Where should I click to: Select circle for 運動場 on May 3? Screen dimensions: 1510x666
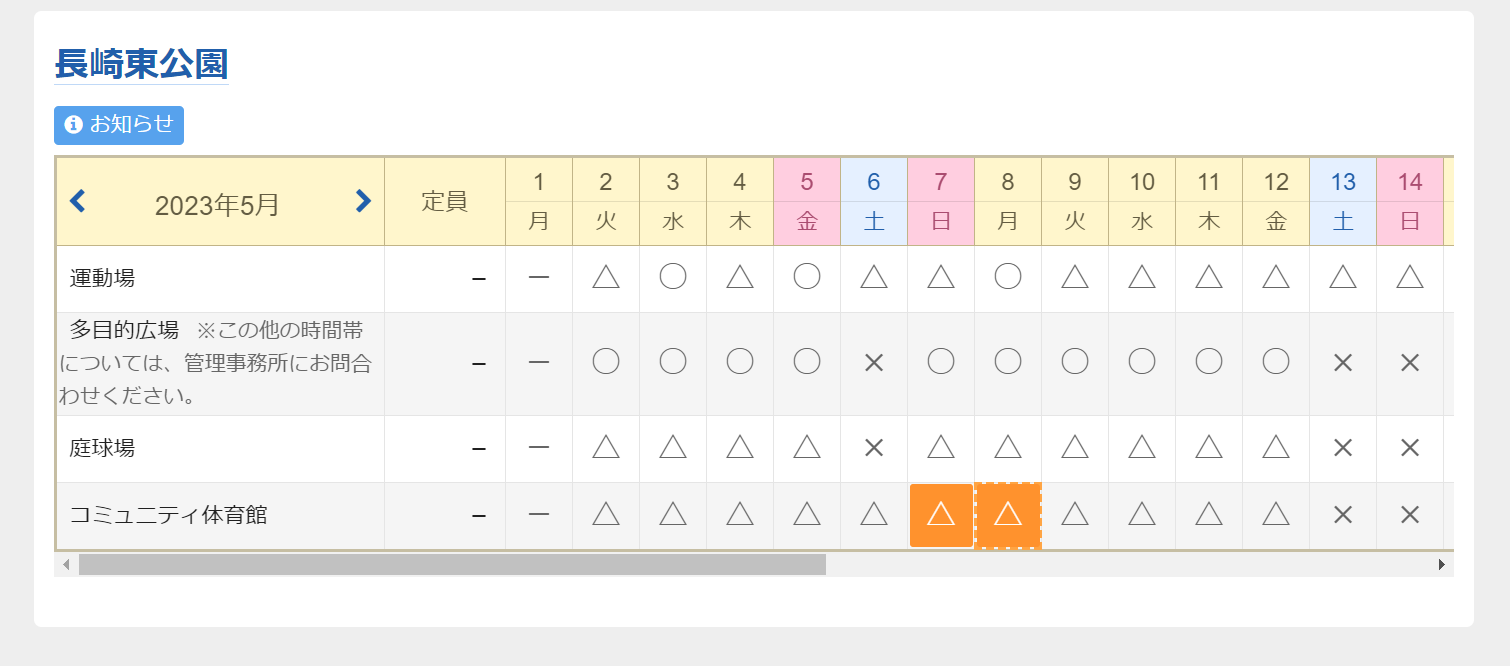click(673, 278)
